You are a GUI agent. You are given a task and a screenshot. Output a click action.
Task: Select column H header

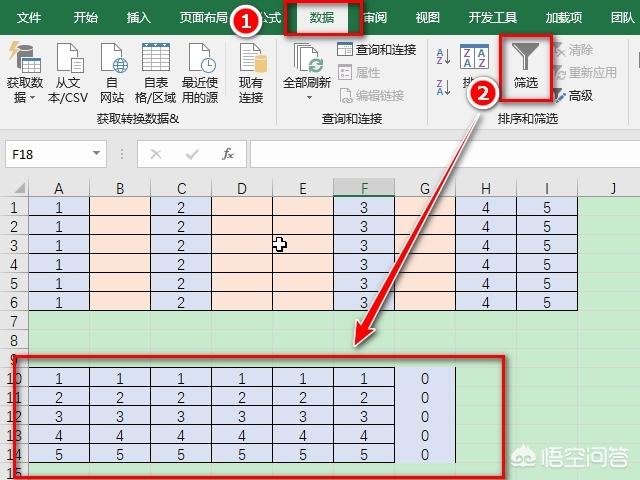click(x=486, y=188)
